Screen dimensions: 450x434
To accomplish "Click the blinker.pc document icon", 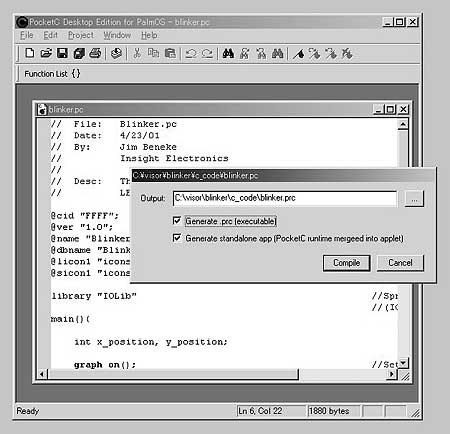I will 42,109.
